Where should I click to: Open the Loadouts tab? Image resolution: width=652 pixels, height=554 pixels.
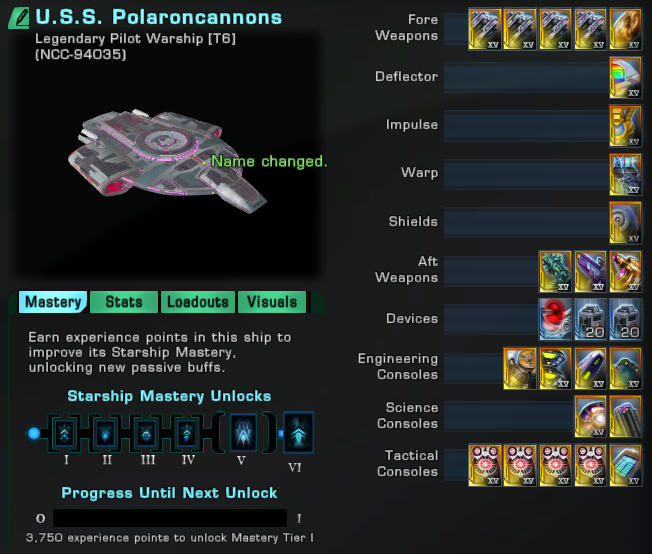coord(198,302)
